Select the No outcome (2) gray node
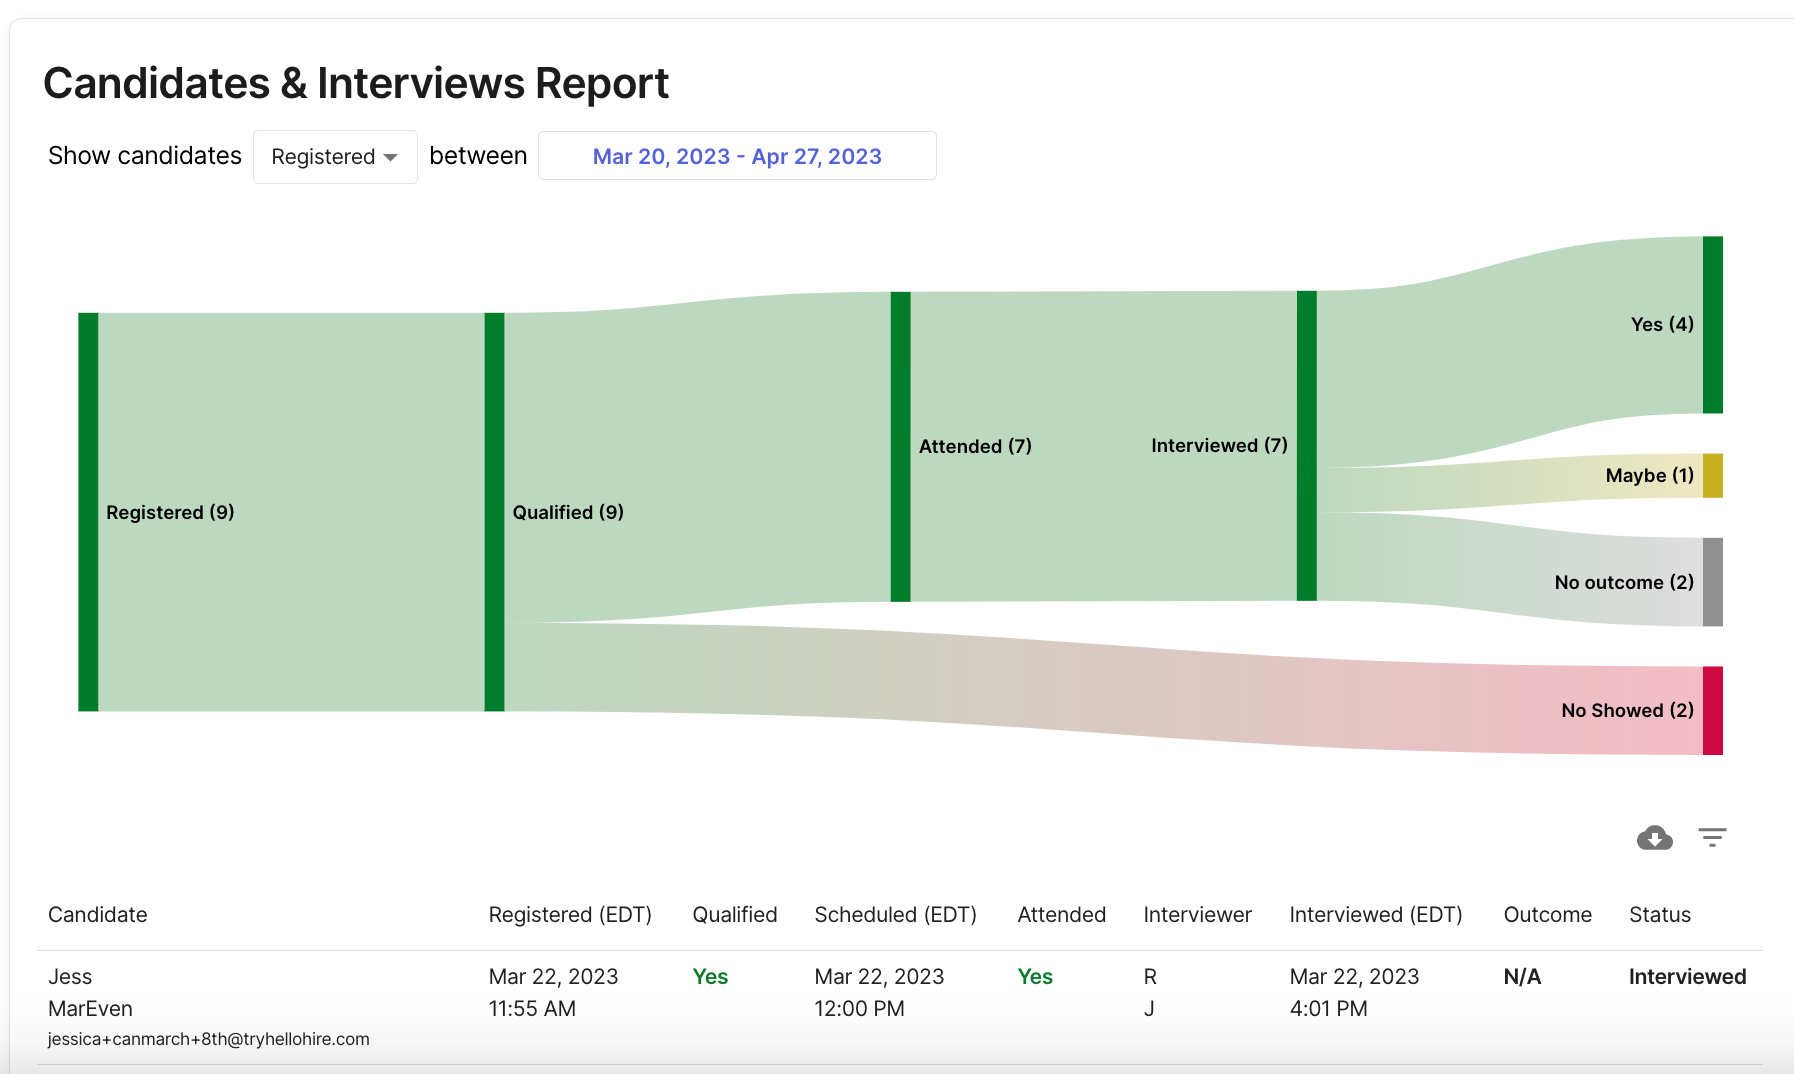The image size is (1794, 1074). point(1713,582)
